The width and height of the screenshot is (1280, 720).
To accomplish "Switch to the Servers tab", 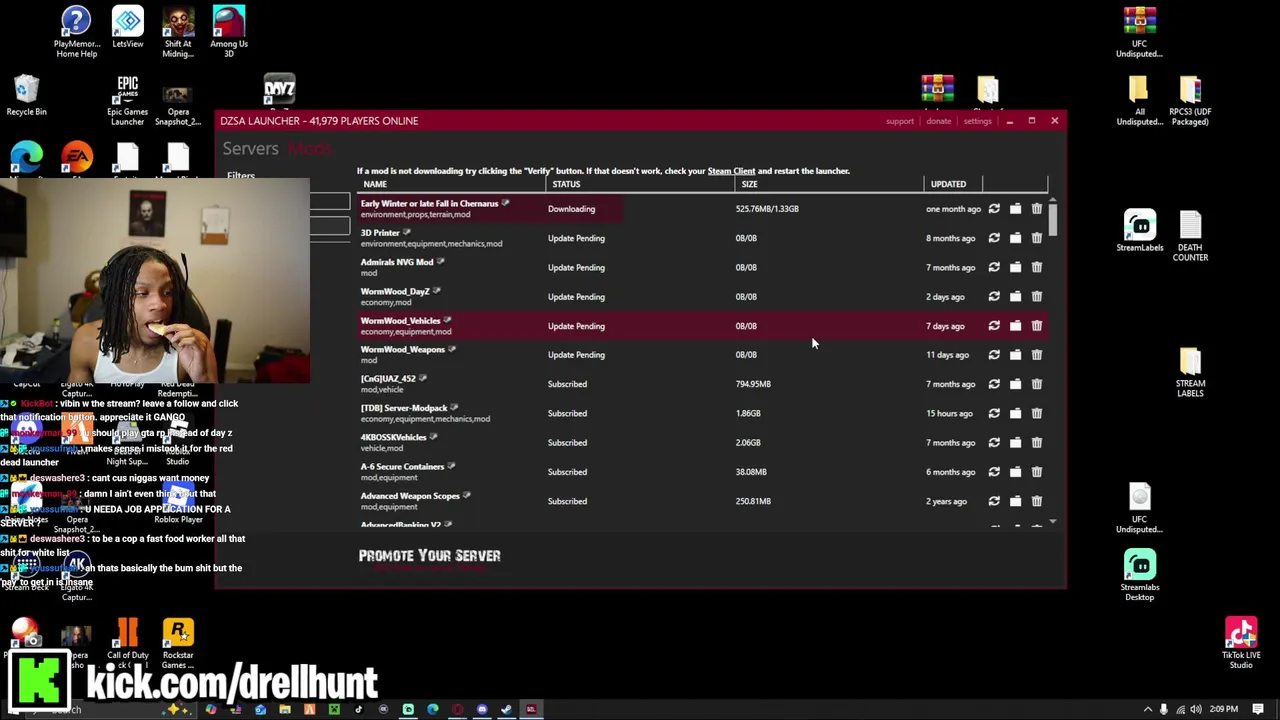I will click(250, 148).
